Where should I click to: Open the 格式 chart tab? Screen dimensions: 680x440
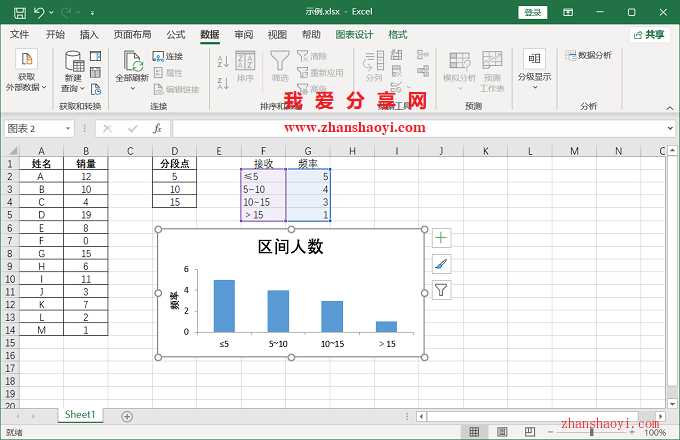(x=398, y=35)
